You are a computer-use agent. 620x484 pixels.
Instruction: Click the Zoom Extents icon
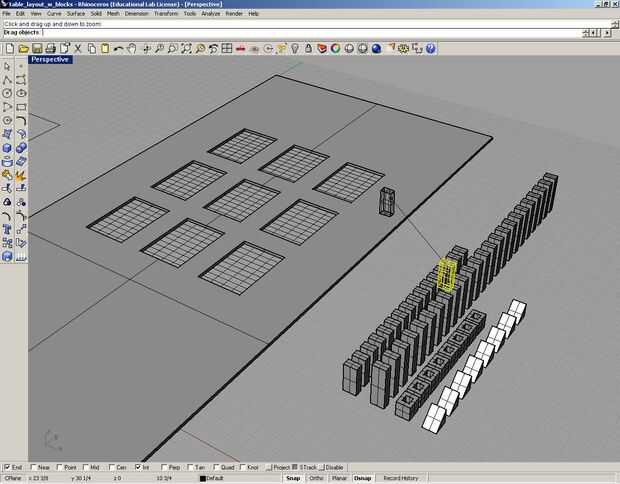pos(186,49)
